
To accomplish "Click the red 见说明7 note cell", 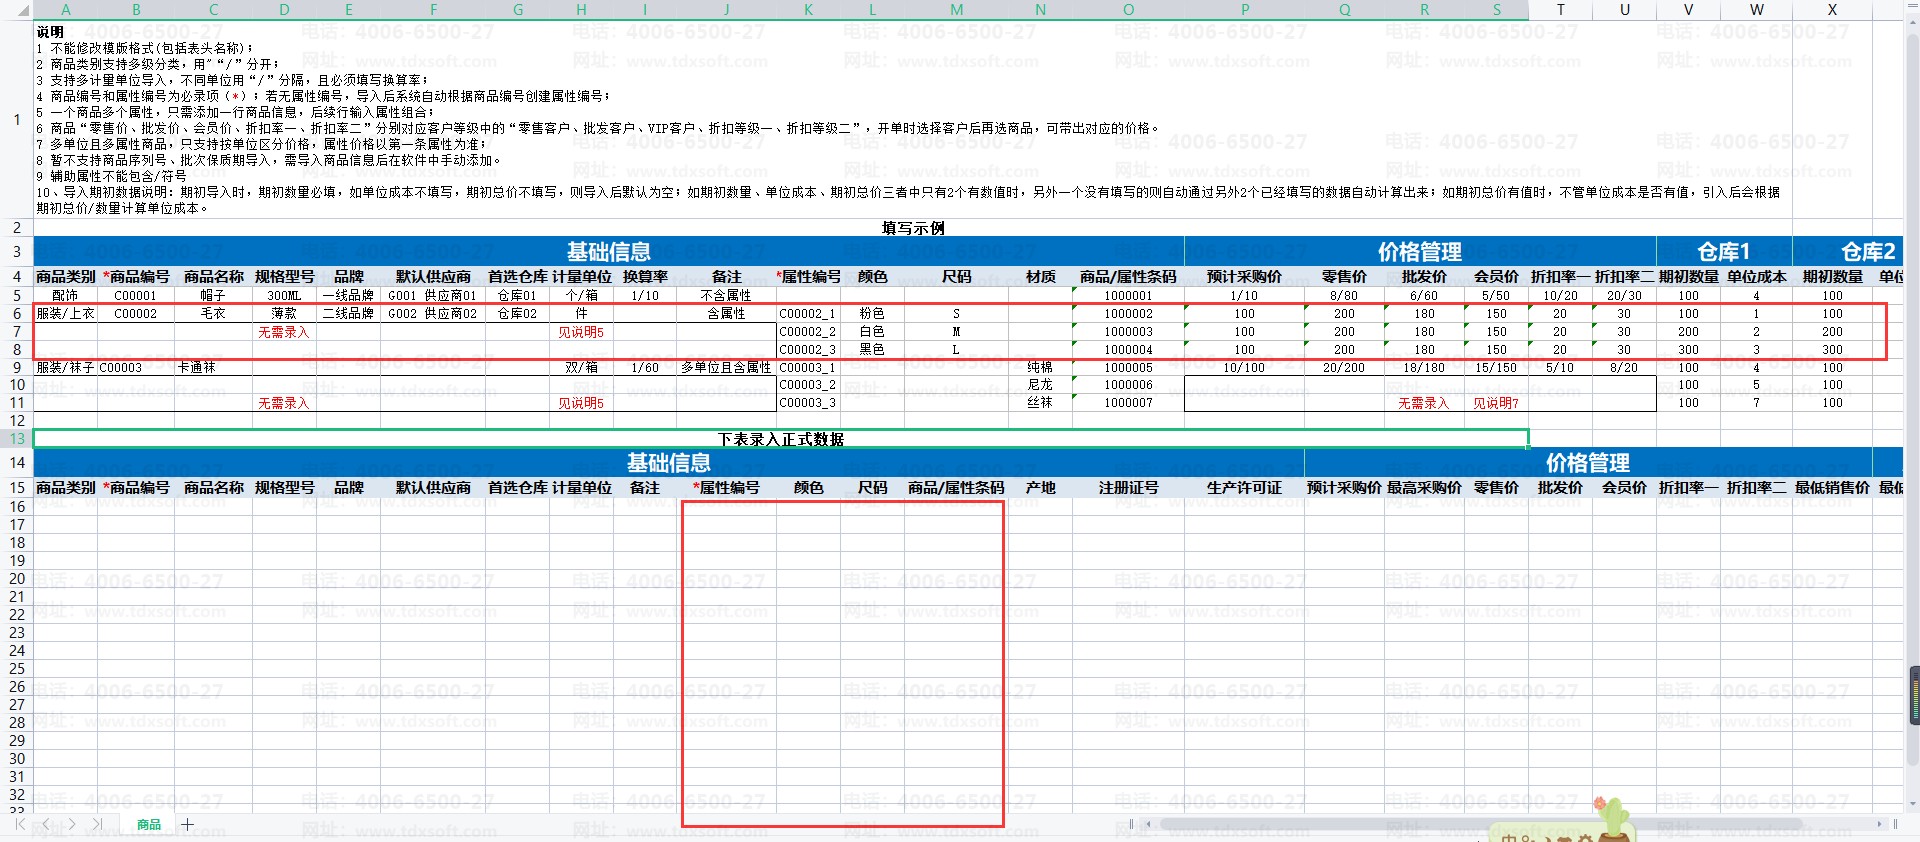I will (x=1495, y=403).
